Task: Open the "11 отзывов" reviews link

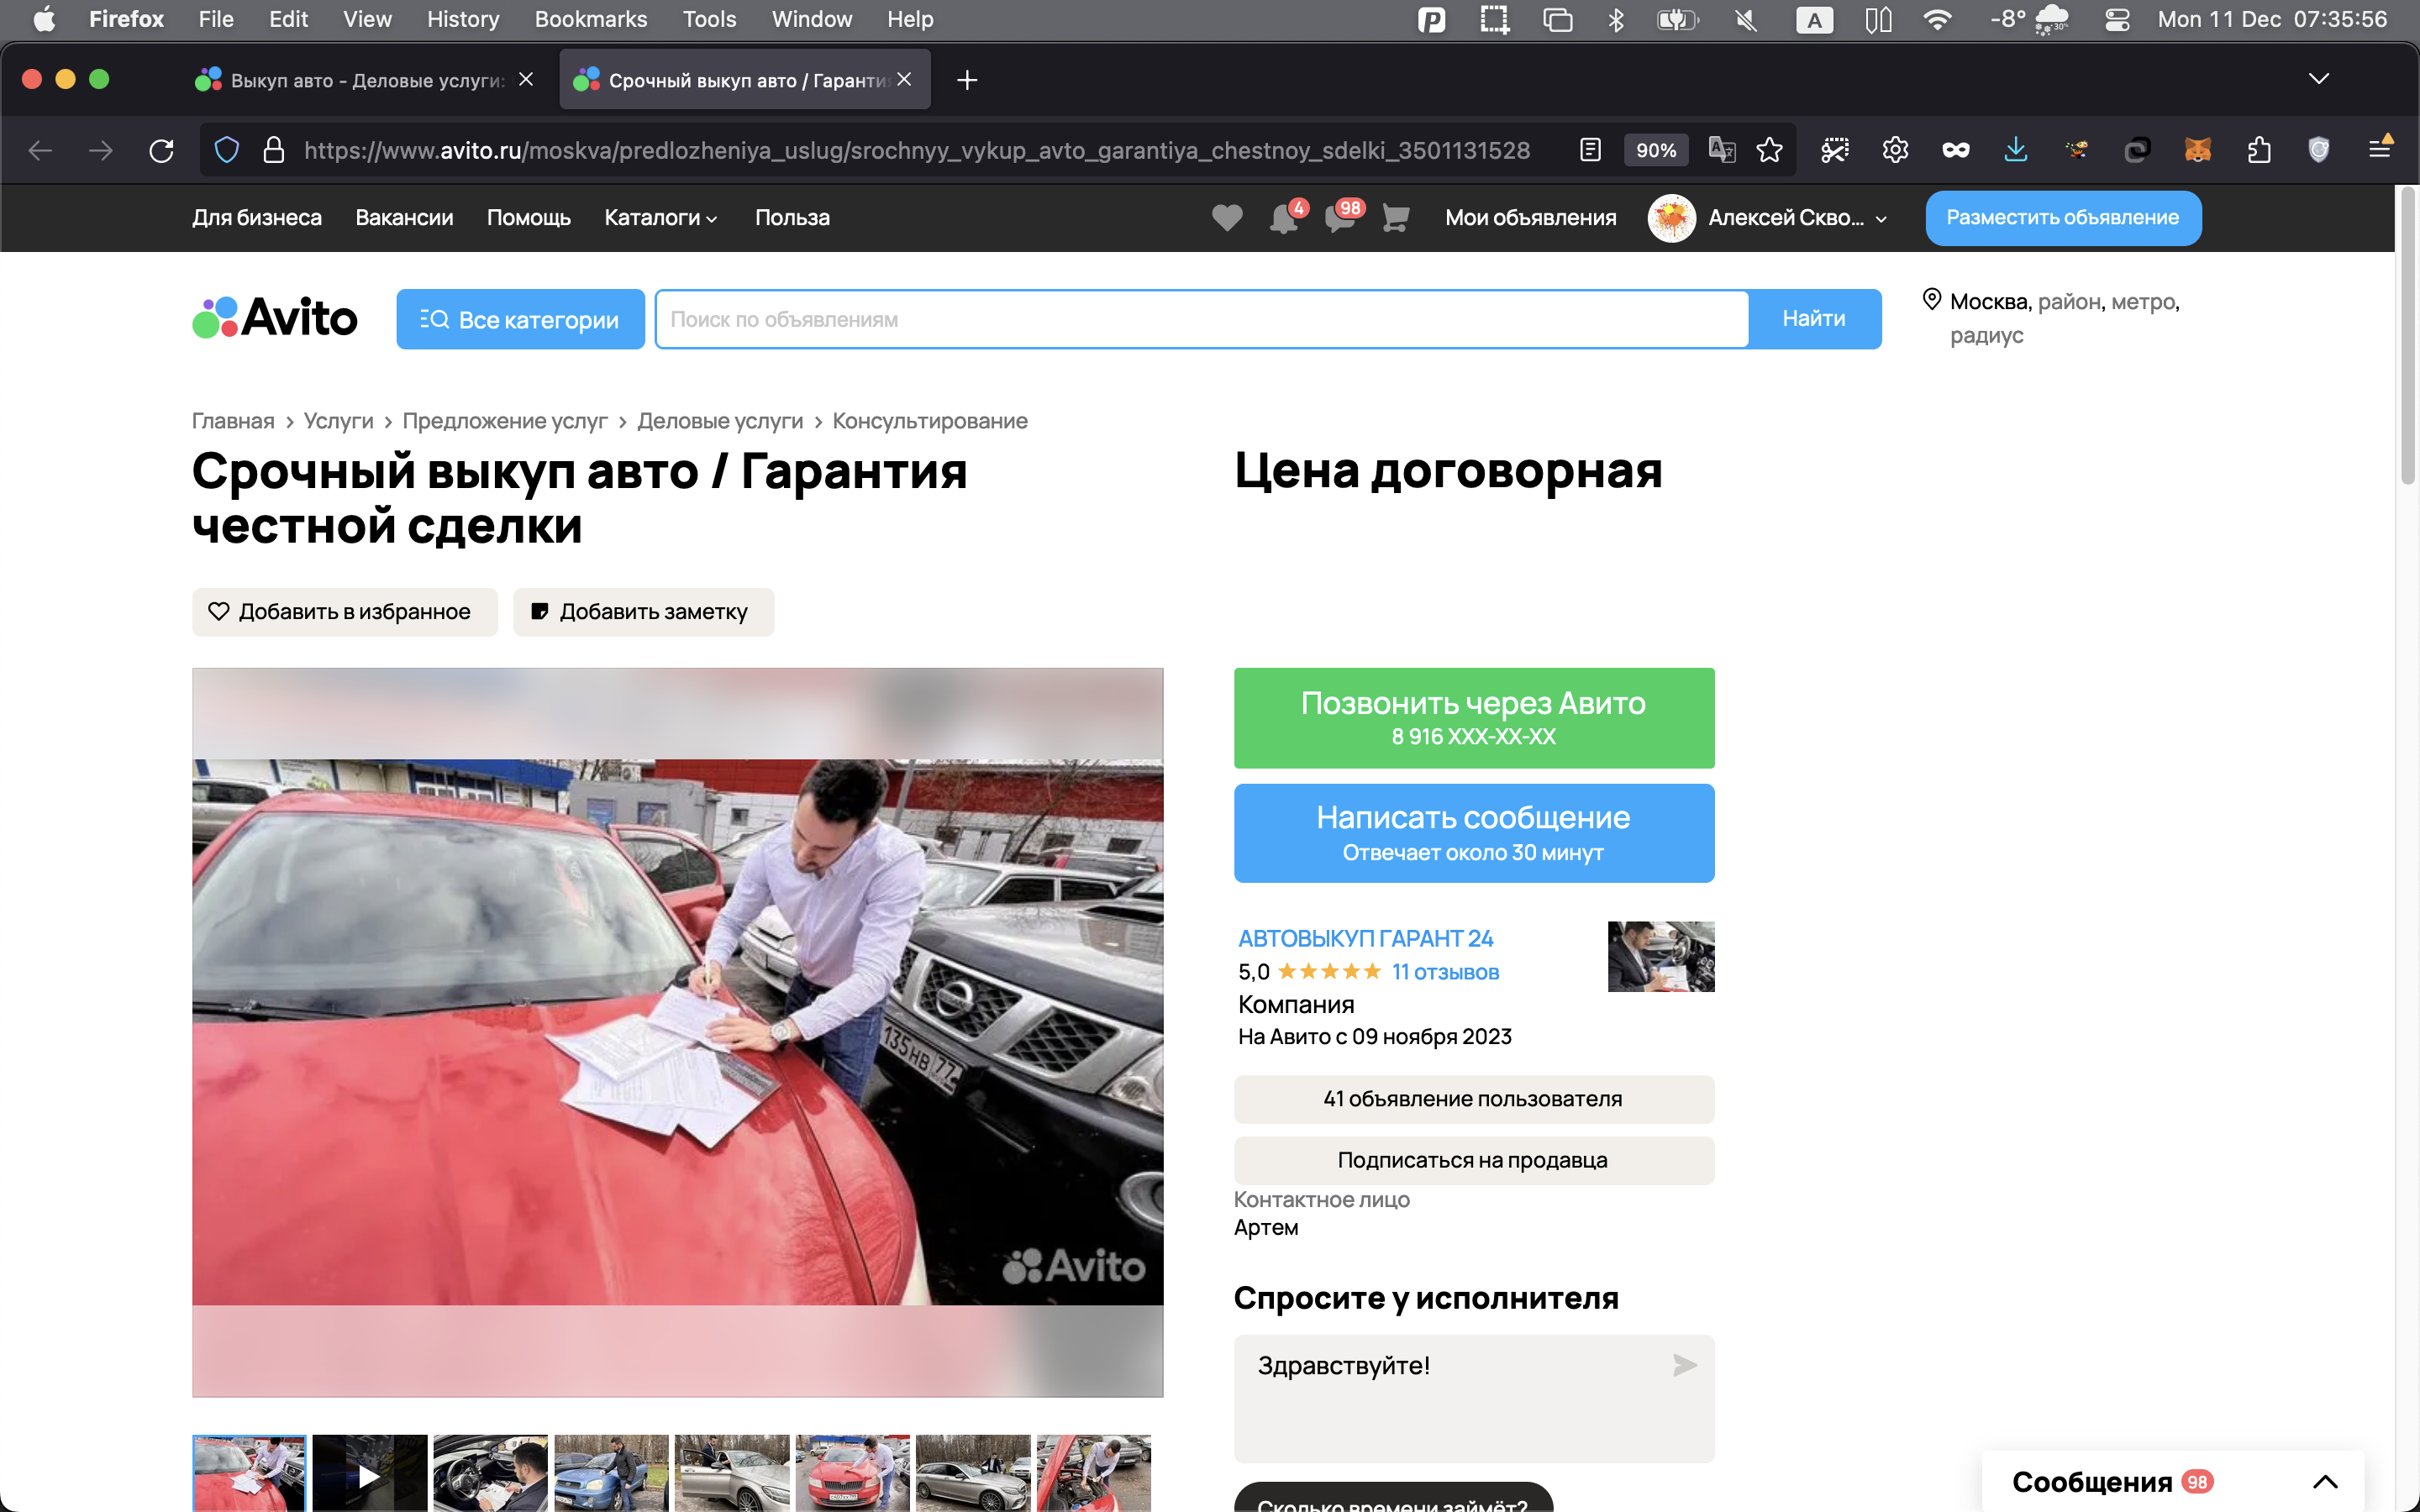Action: [1445, 972]
